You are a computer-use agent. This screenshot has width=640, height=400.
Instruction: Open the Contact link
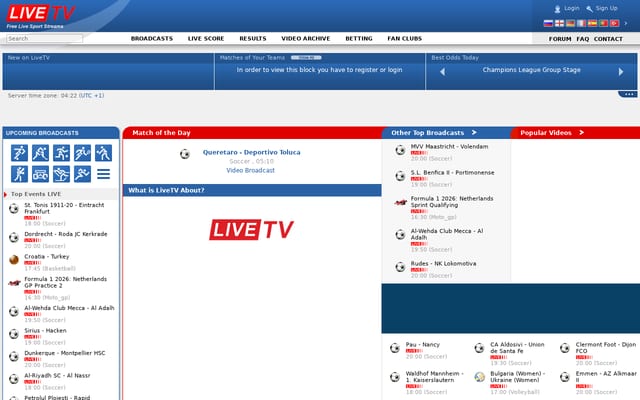[x=608, y=39]
